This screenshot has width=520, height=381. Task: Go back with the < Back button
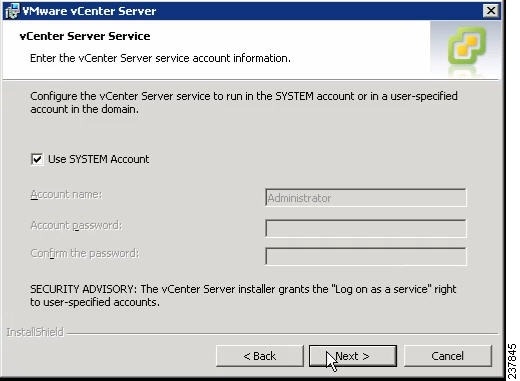(260, 356)
